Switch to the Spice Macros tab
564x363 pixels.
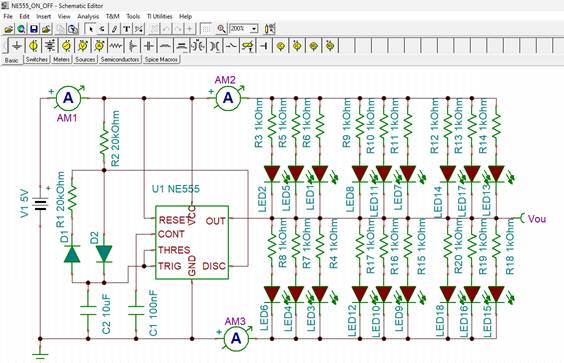coord(161,59)
